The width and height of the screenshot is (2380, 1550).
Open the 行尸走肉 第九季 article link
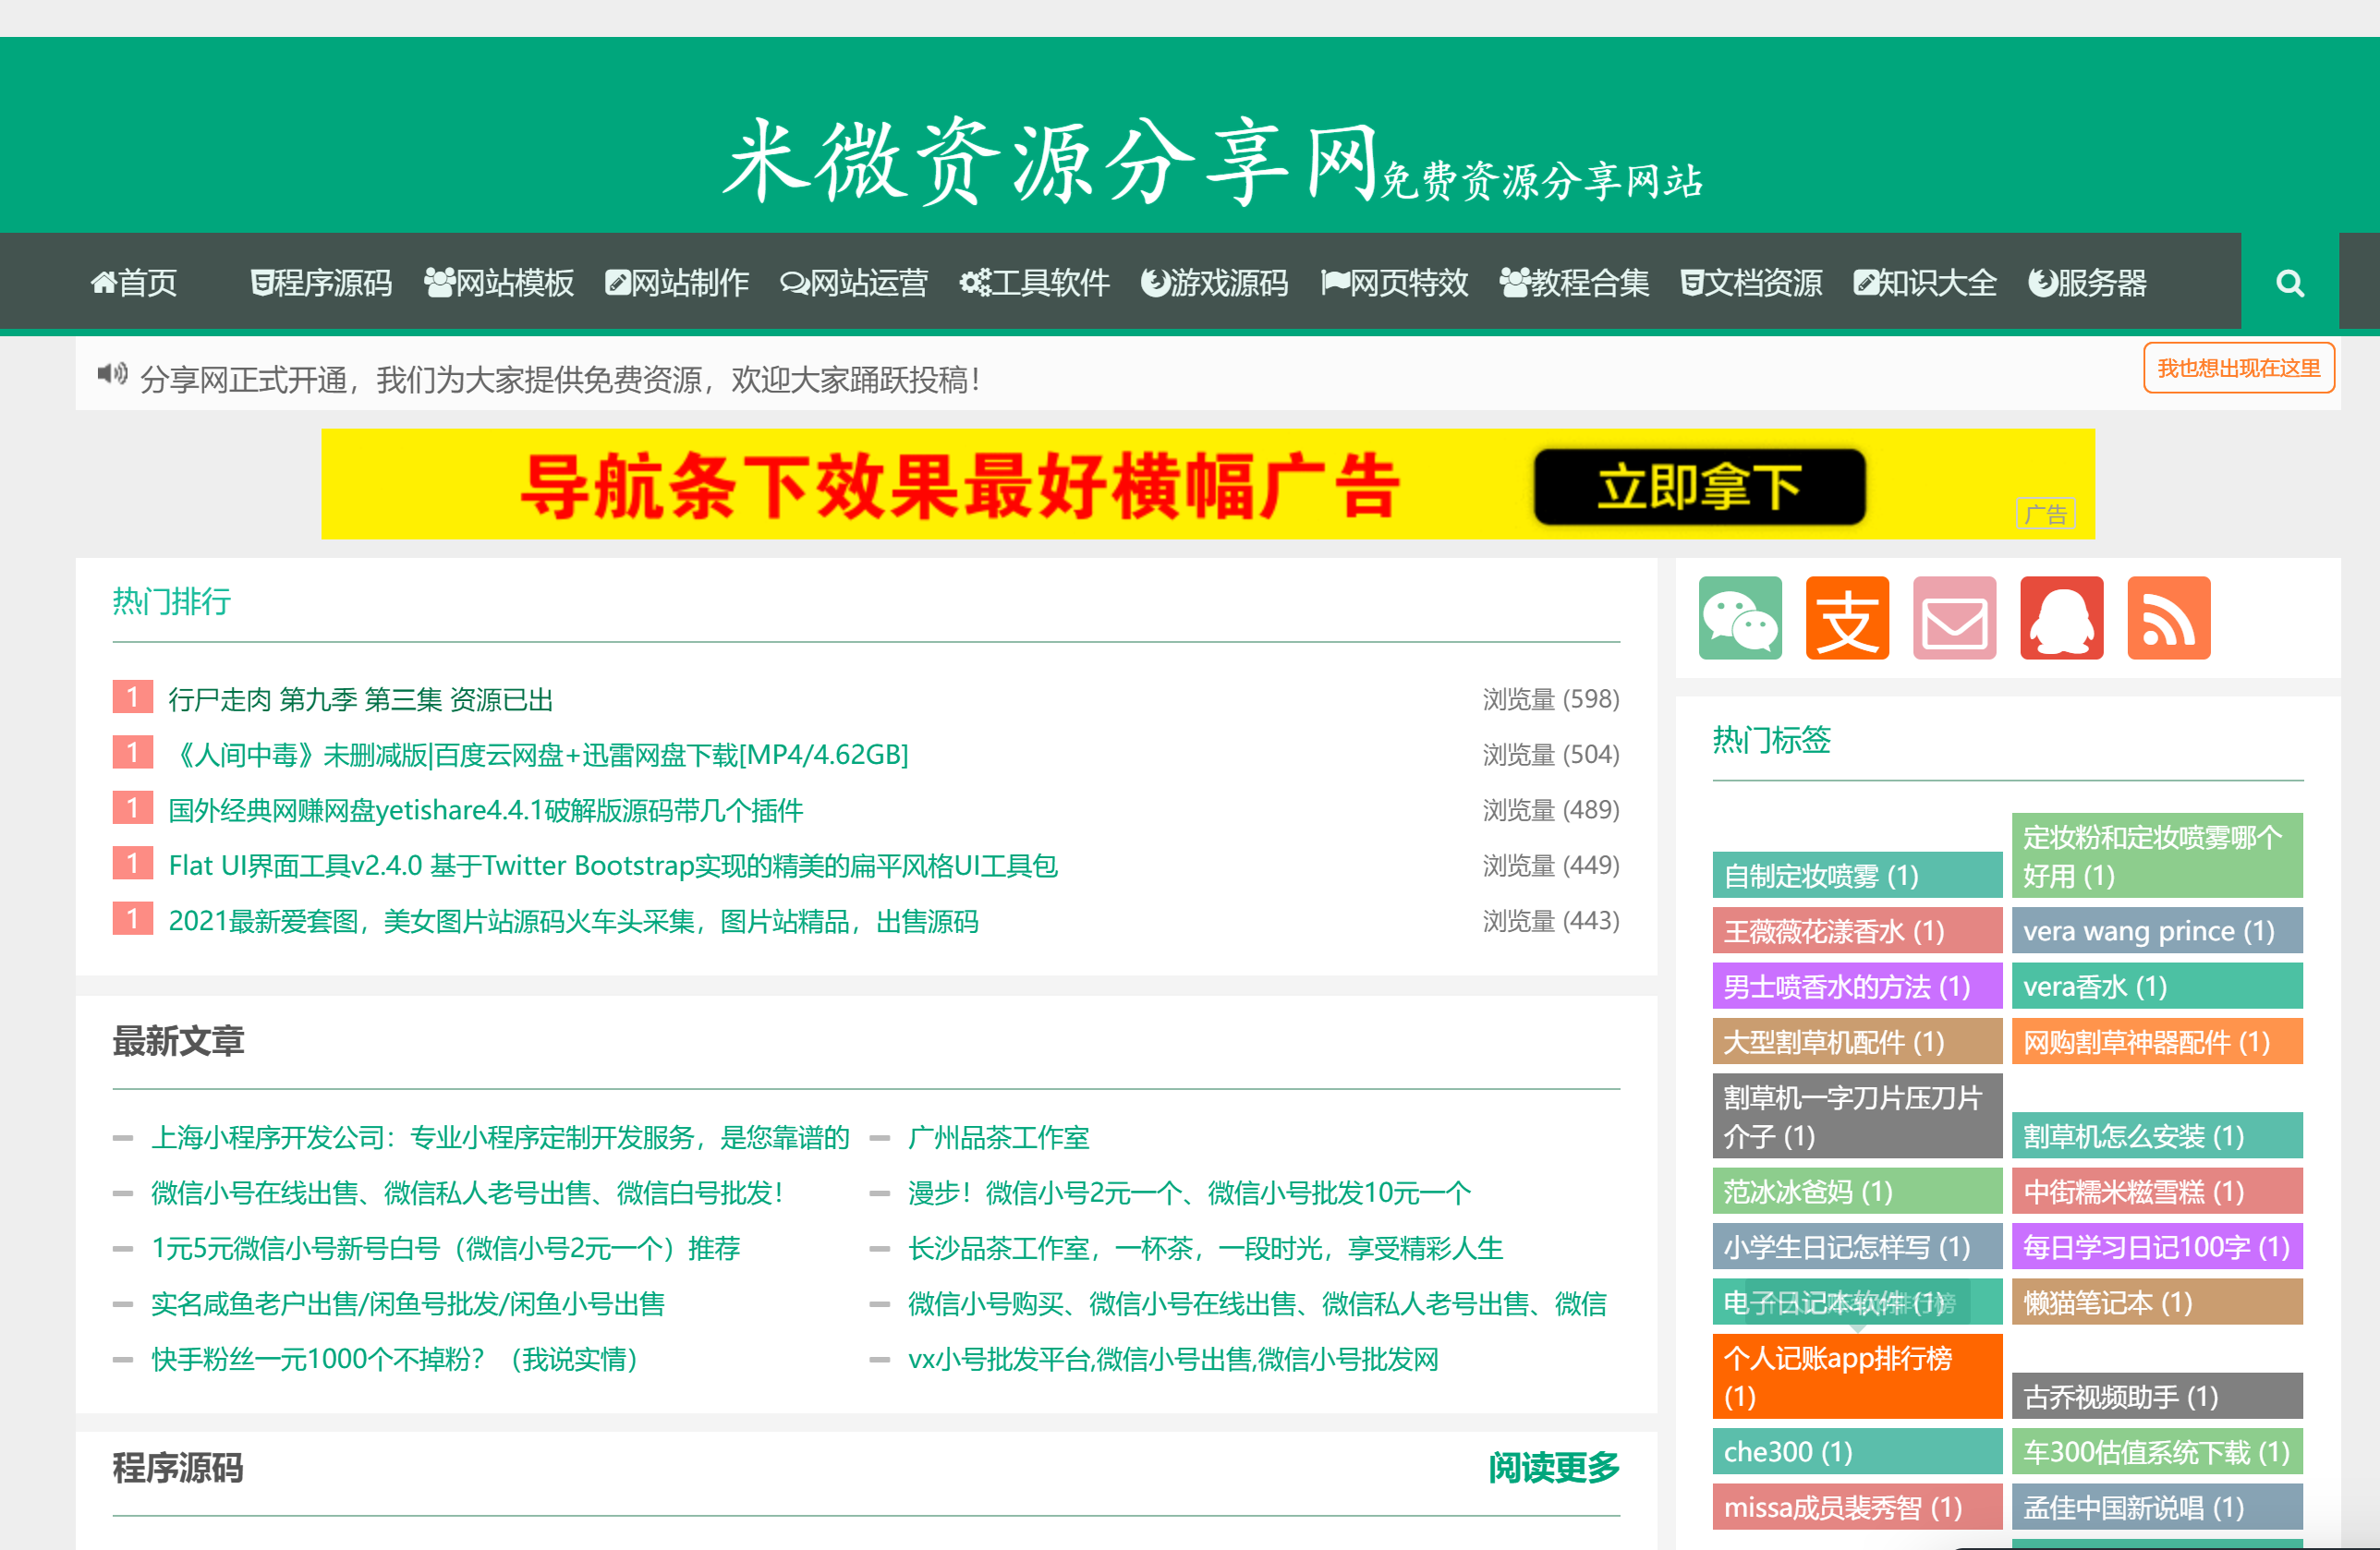[x=359, y=699]
